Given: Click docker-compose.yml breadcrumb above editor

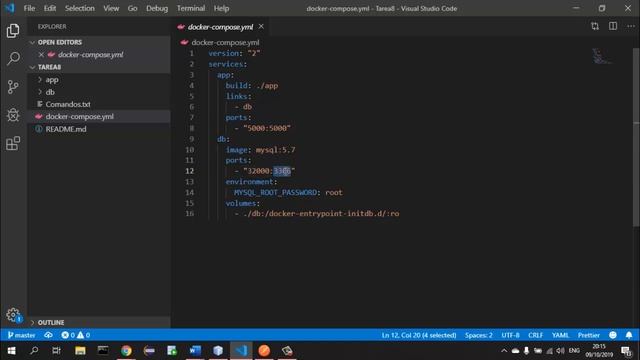Looking at the screenshot, I should (225, 42).
